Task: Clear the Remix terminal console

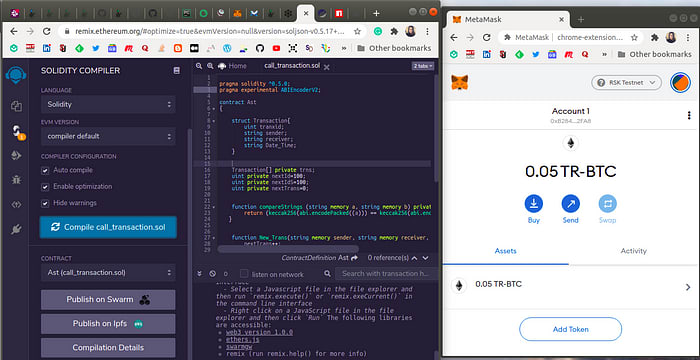Action: pos(212,274)
